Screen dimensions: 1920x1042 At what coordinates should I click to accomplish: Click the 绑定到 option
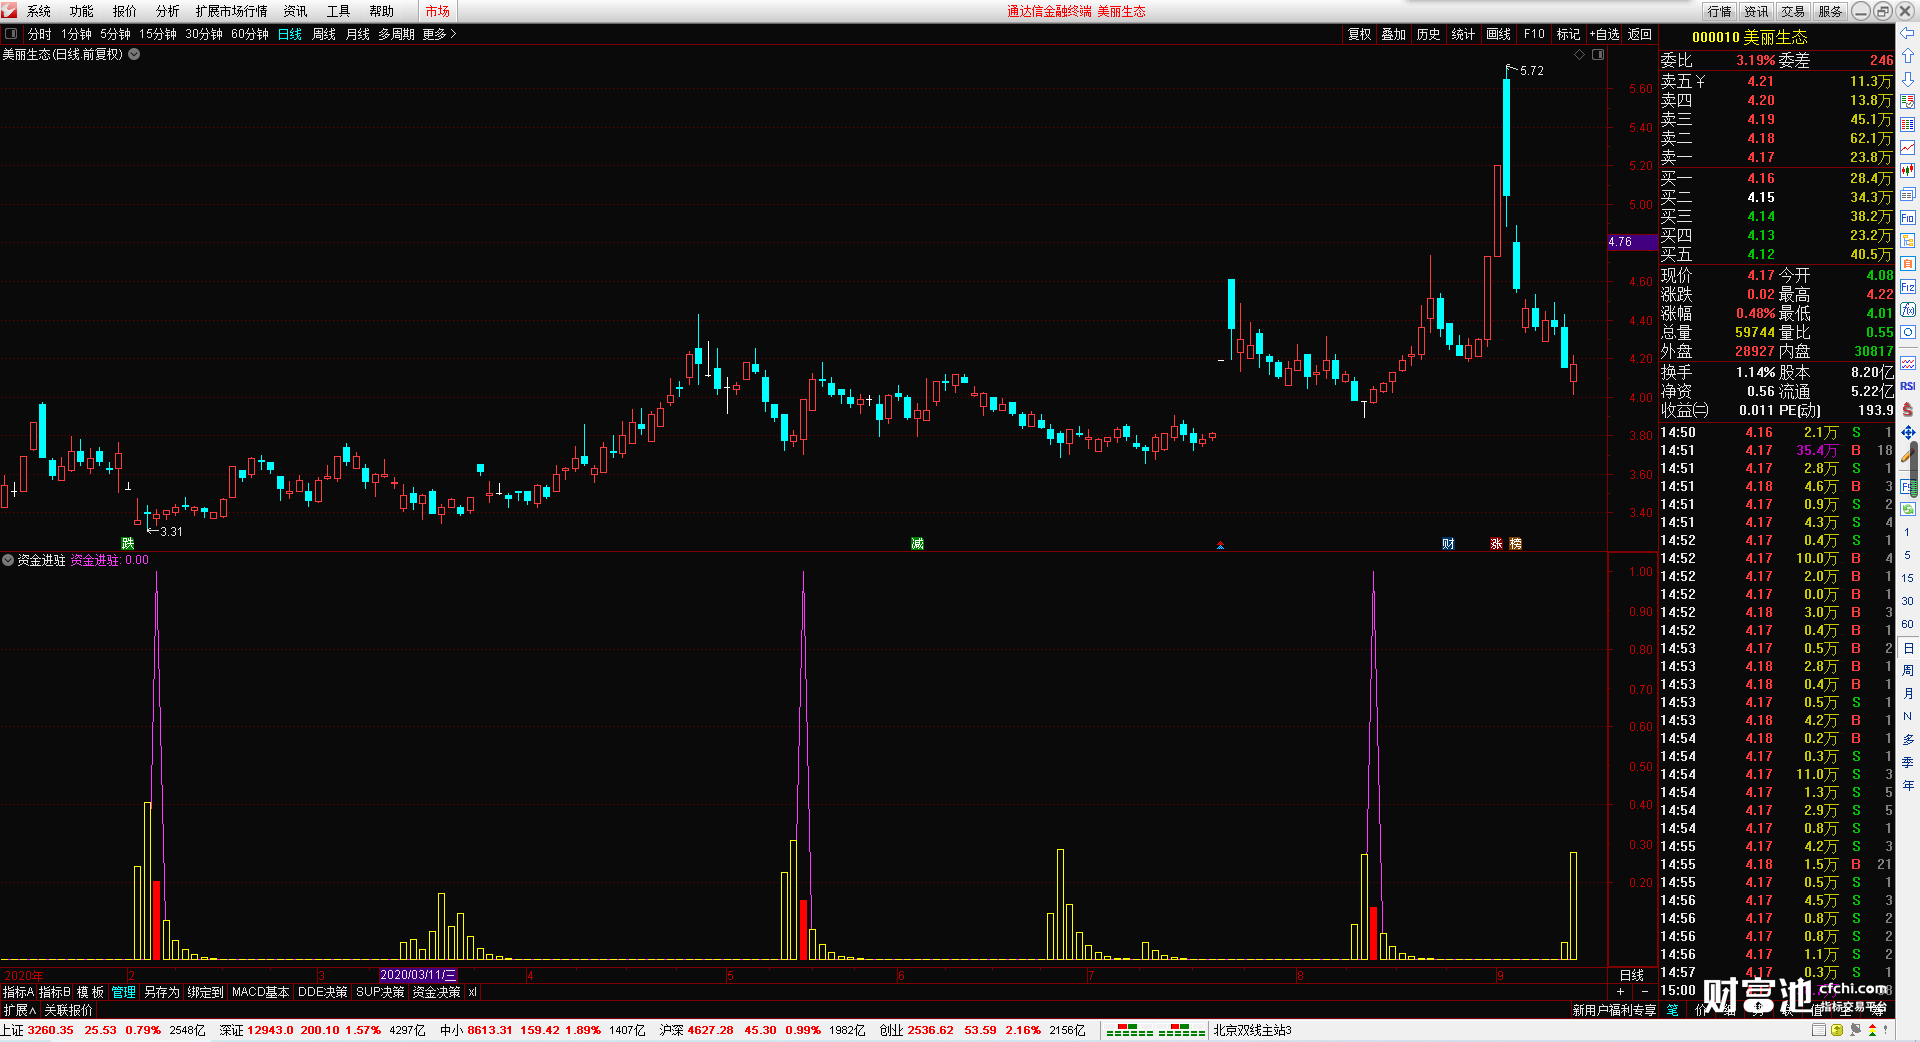coord(205,992)
